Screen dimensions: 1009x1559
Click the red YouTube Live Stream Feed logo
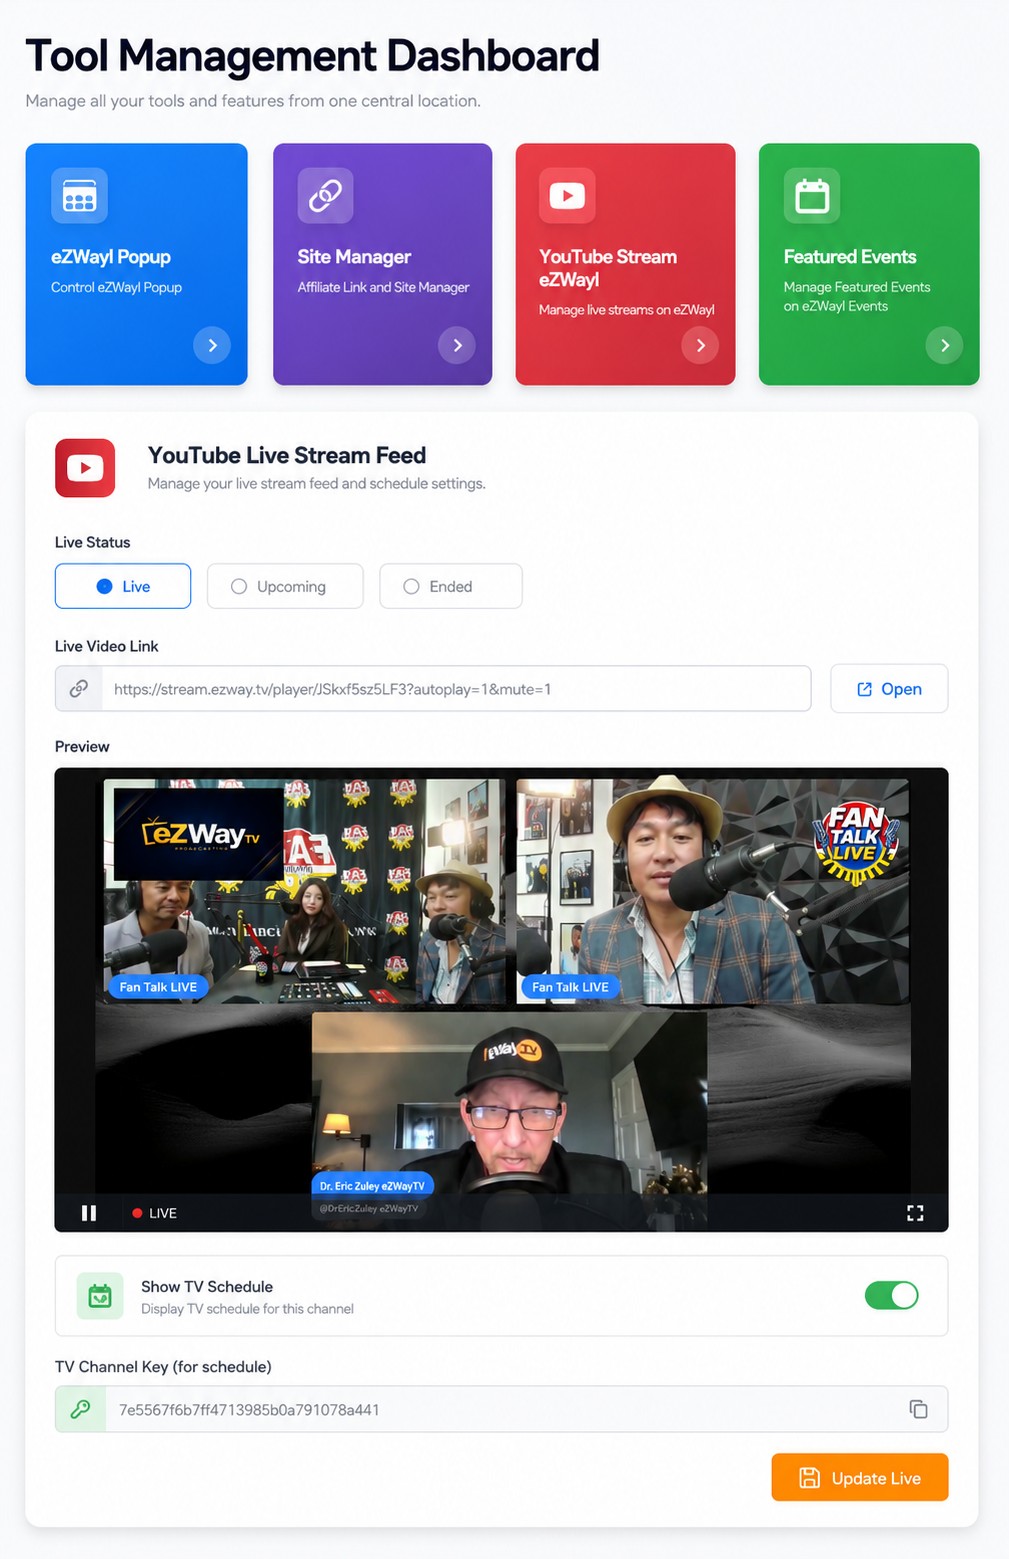point(85,467)
